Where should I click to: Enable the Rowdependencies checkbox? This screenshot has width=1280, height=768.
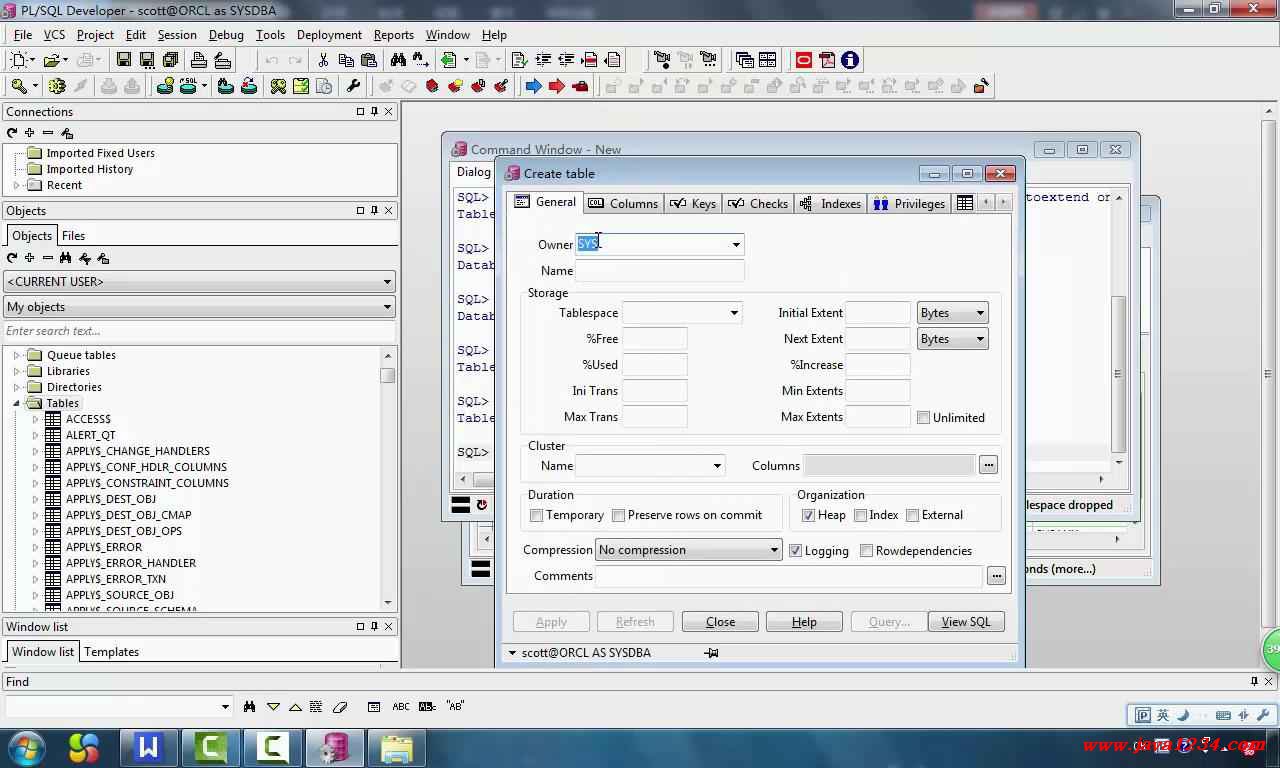pos(867,551)
